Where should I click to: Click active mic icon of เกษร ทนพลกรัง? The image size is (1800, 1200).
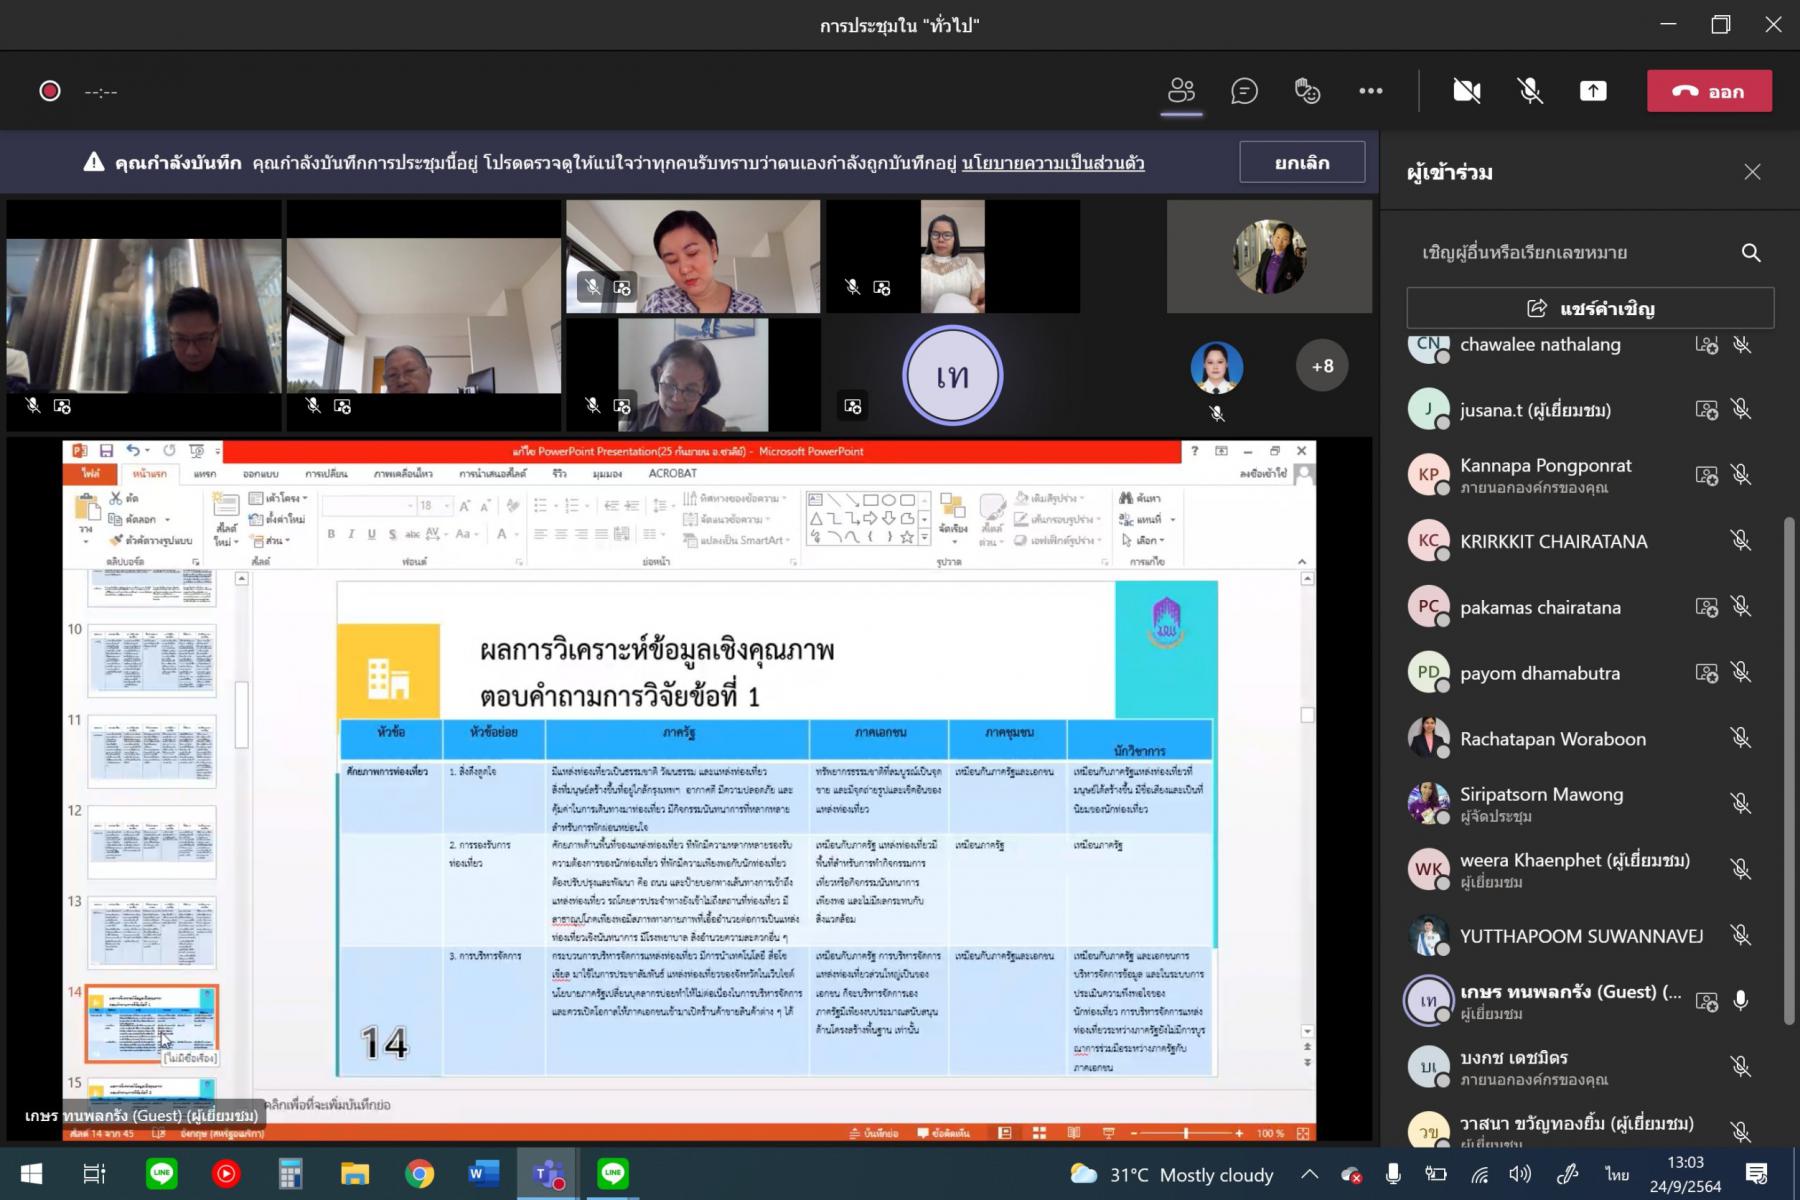tap(1741, 1001)
